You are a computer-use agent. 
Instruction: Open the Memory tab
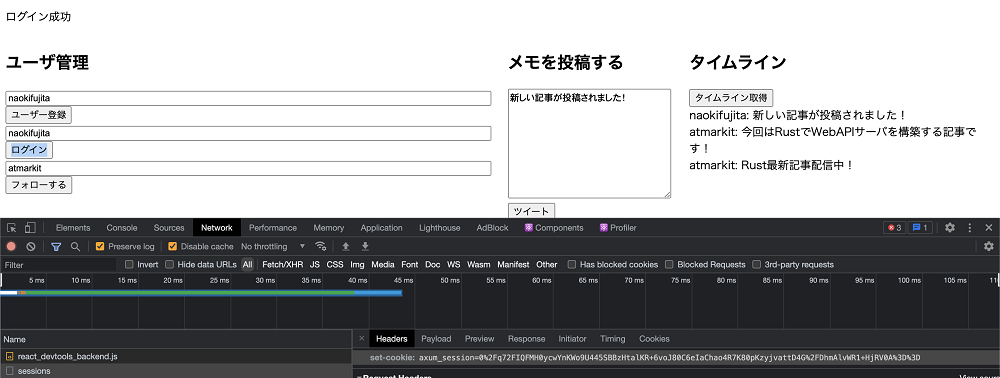[328, 228]
